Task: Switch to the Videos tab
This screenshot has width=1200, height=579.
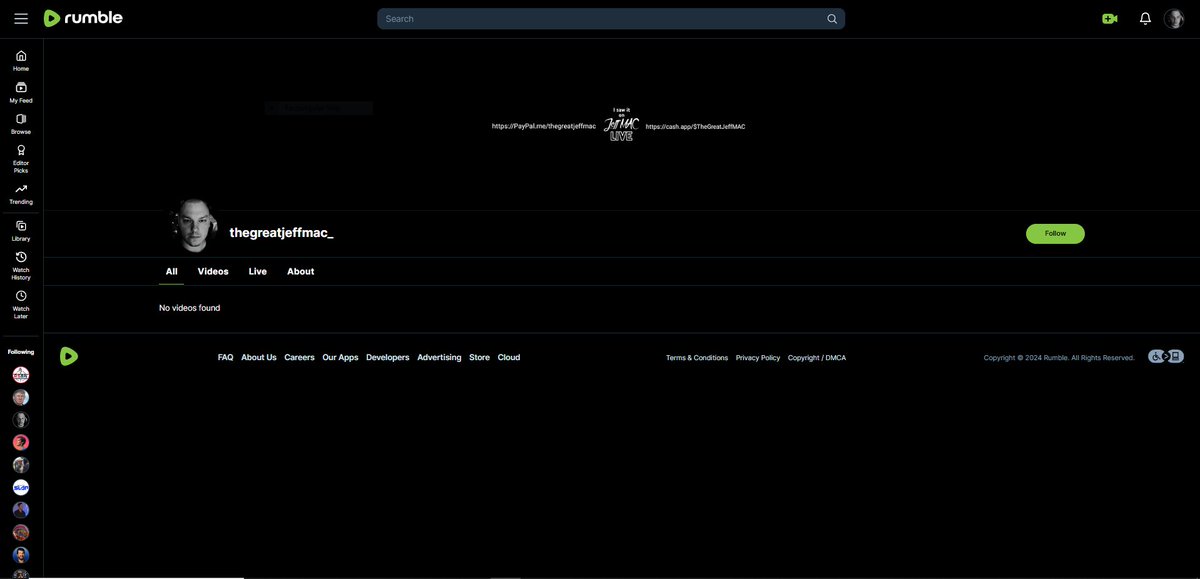Action: pyautogui.click(x=213, y=271)
